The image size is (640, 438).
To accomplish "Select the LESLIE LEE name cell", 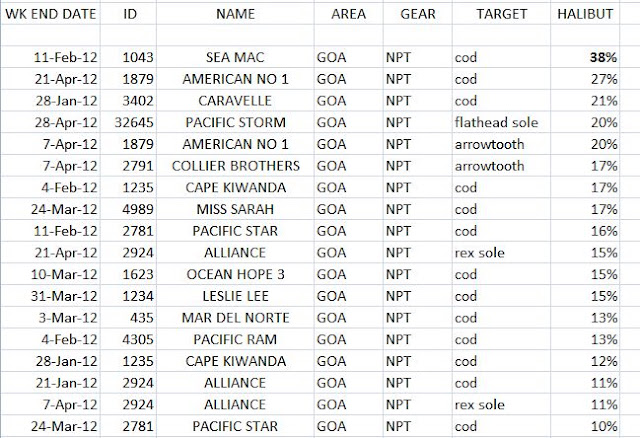I will click(235, 296).
